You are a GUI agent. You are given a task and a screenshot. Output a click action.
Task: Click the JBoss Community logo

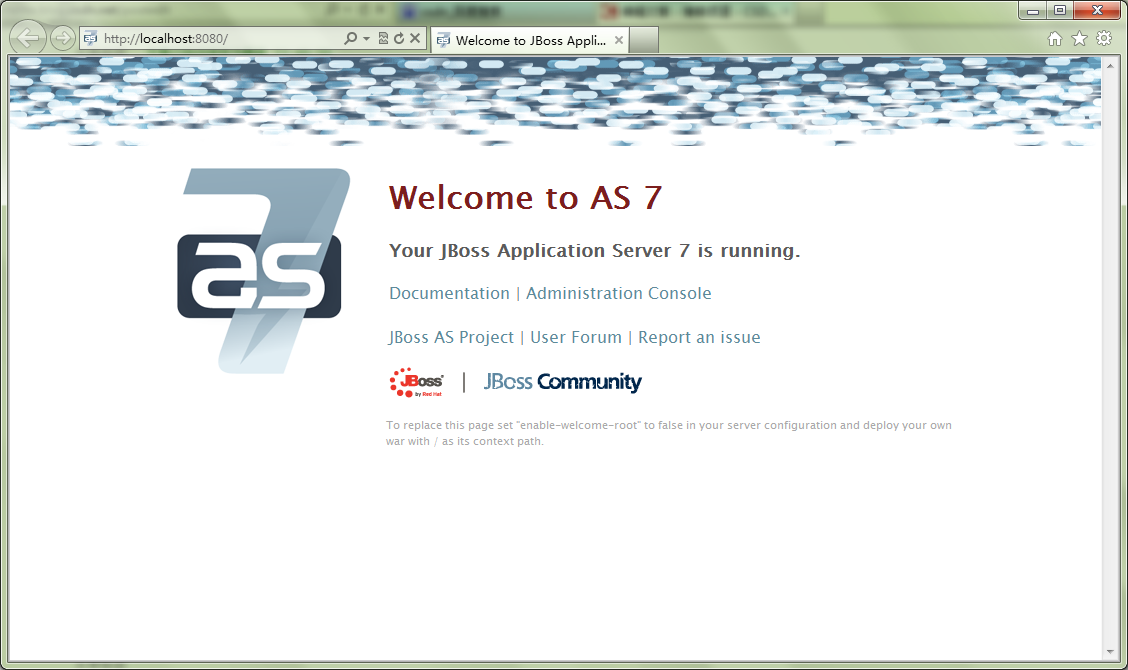pos(563,382)
